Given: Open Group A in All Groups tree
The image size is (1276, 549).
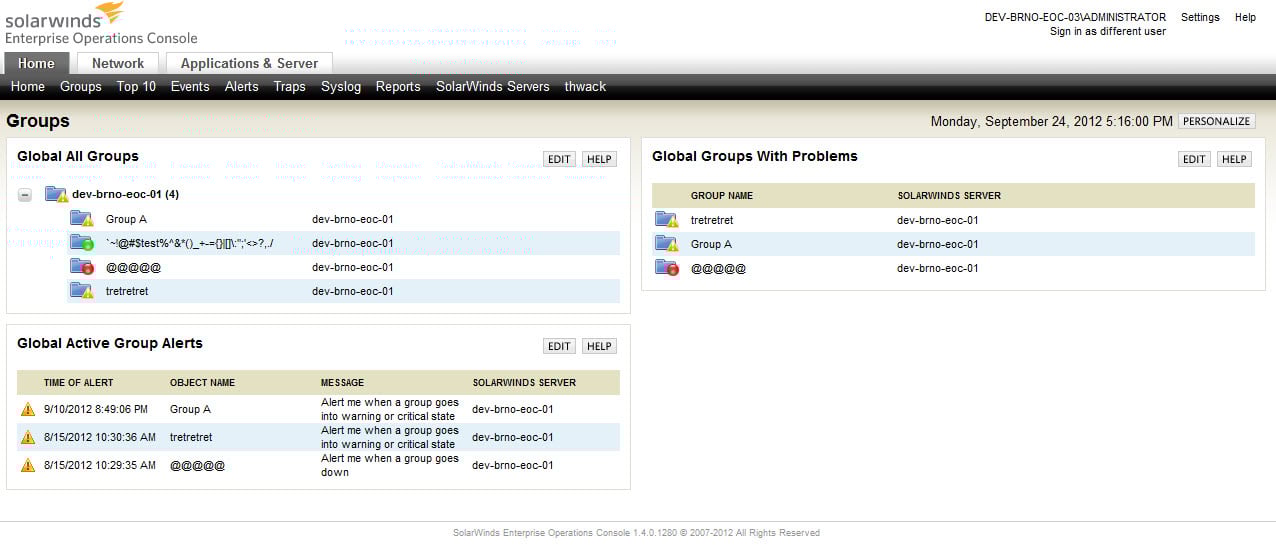Looking at the screenshot, I should 126,219.
